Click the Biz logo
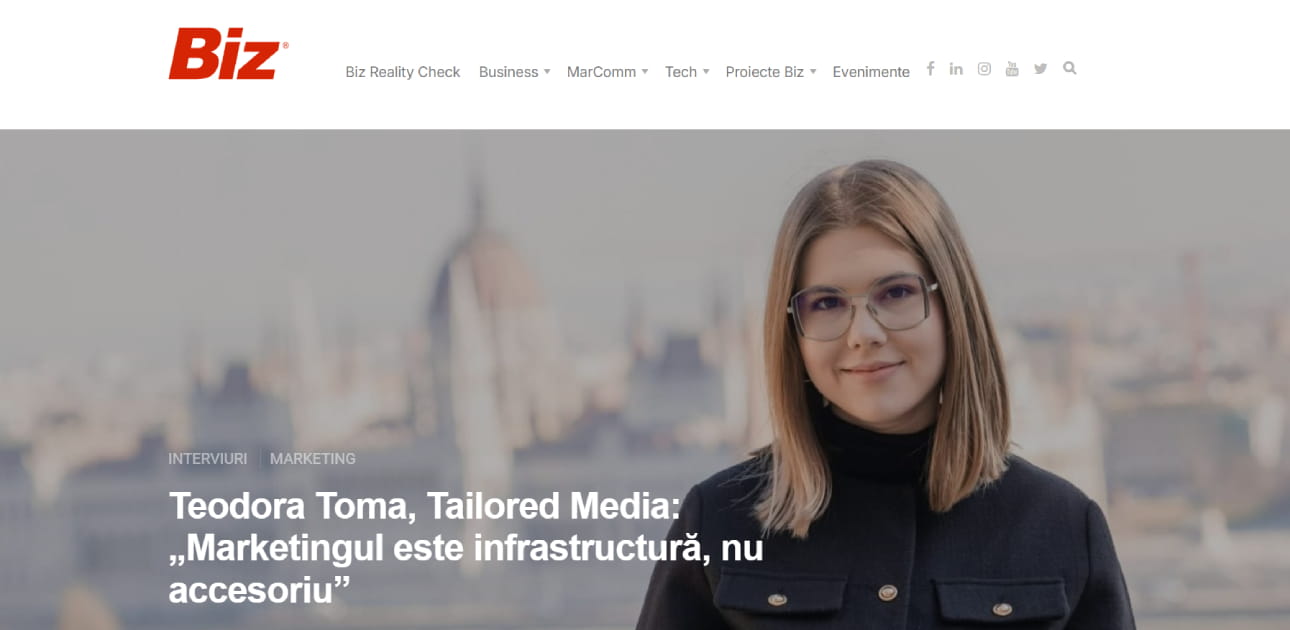Viewport: 1290px width, 630px height. [229, 53]
